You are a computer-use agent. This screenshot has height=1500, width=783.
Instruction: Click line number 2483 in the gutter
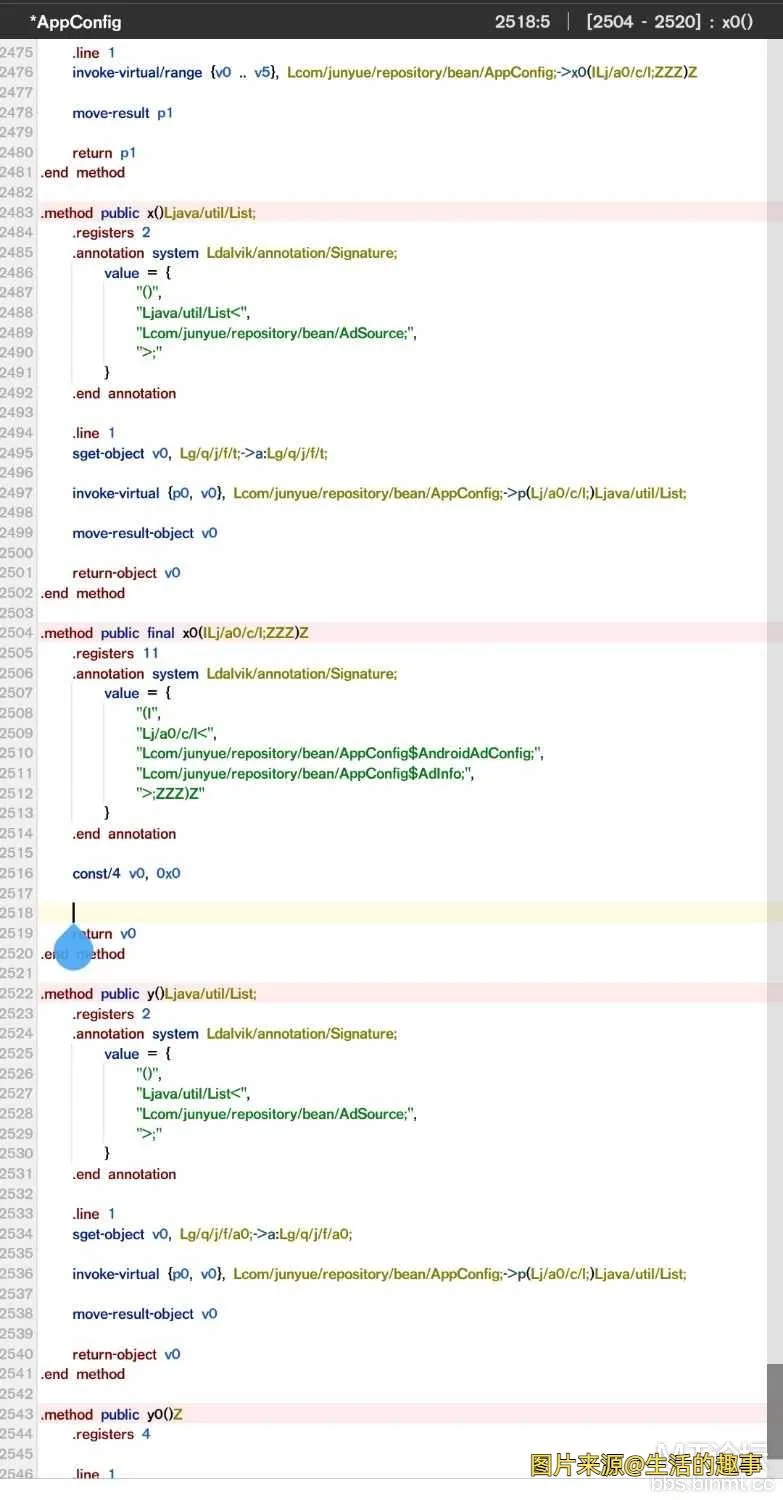(x=17, y=213)
